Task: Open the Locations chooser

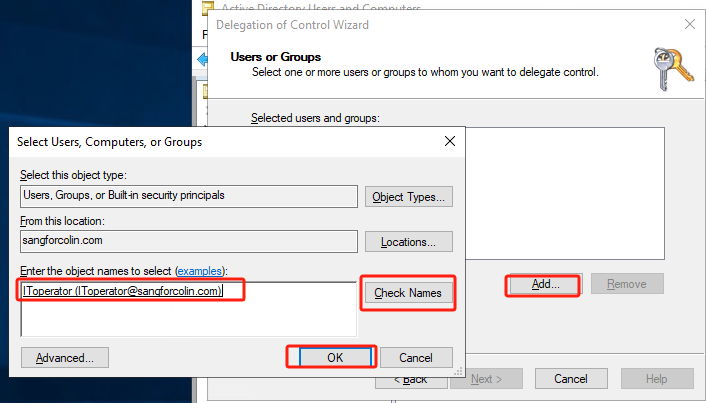Action: pyautogui.click(x=408, y=242)
